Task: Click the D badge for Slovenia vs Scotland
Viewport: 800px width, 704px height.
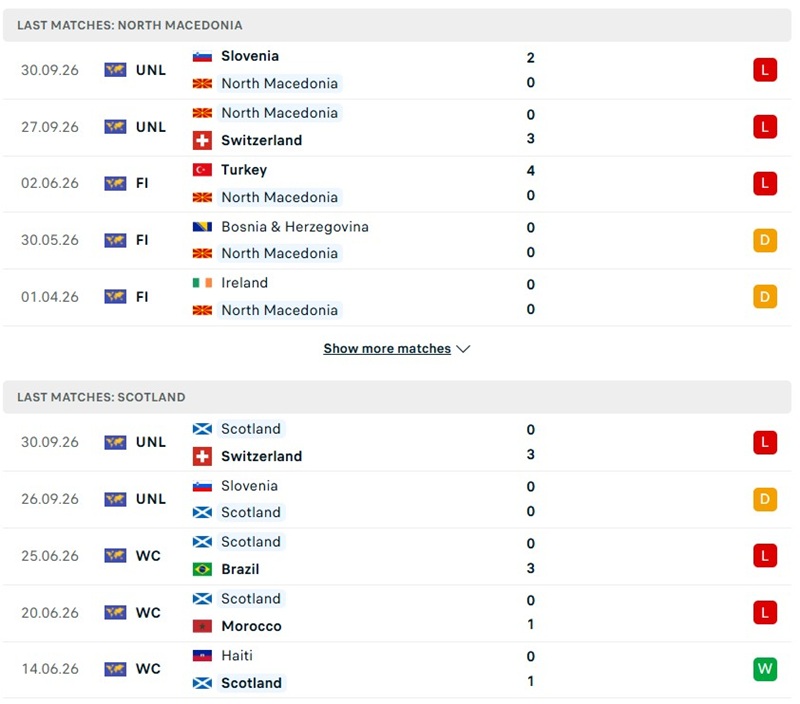Action: 765,499
